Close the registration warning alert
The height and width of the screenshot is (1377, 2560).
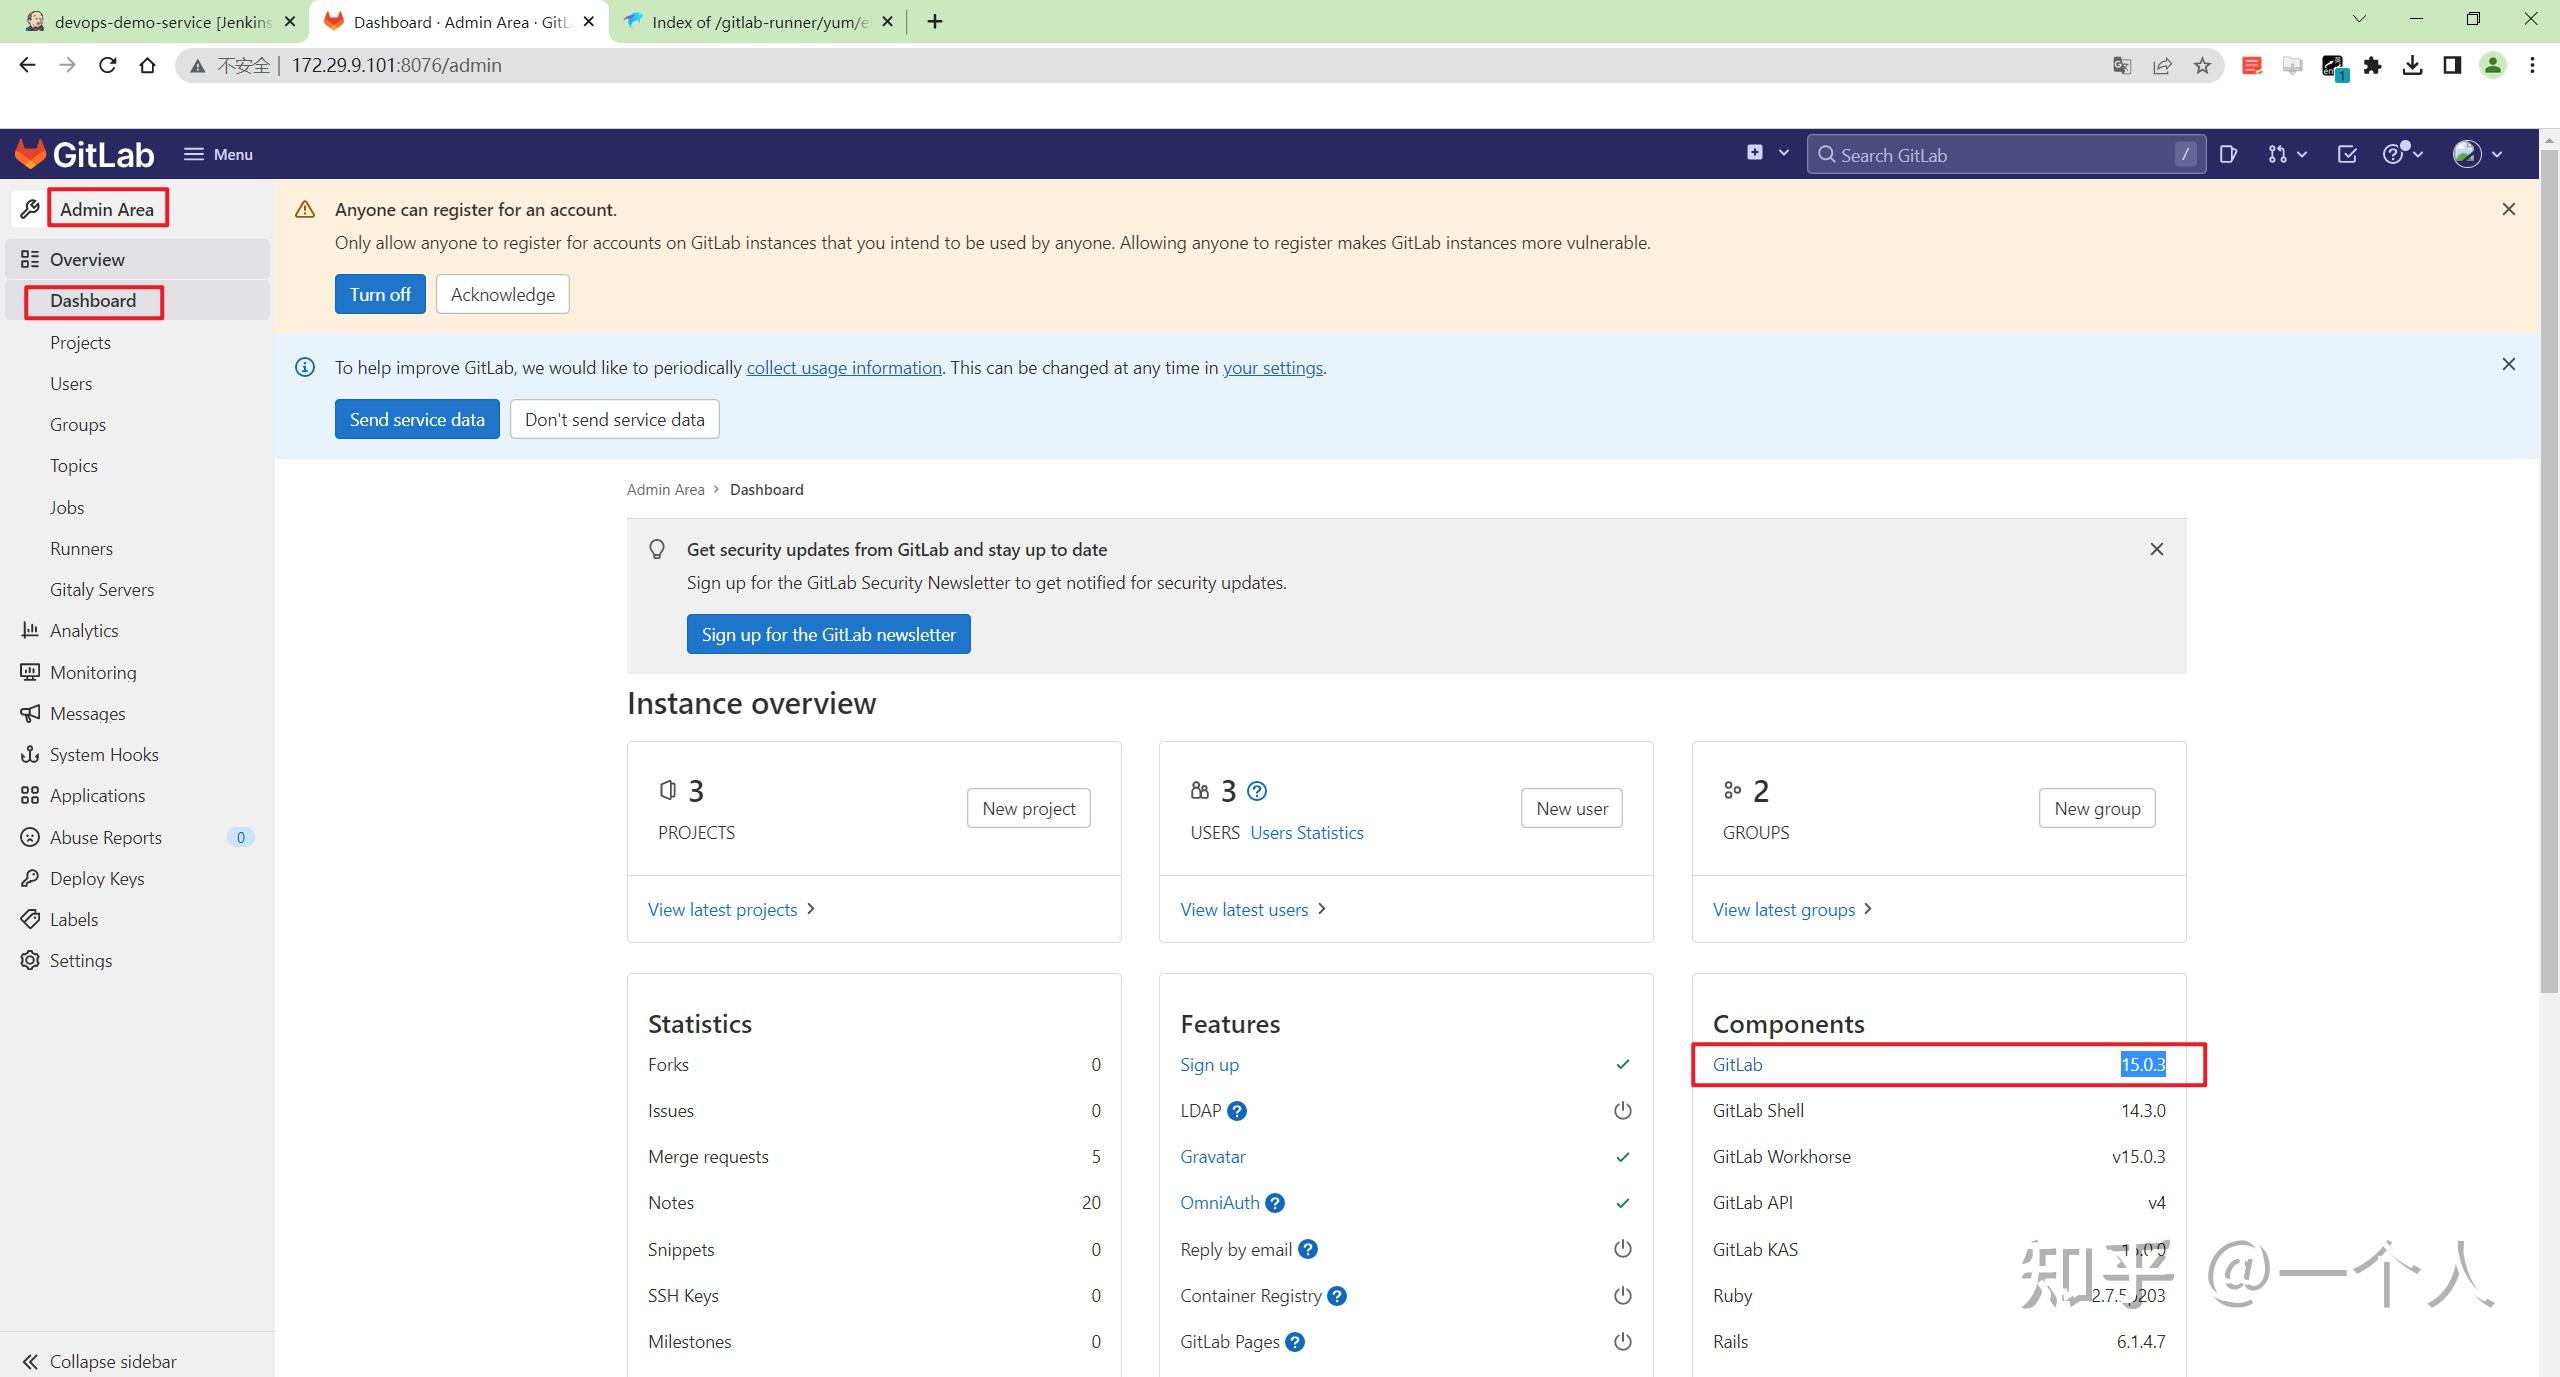click(2508, 209)
